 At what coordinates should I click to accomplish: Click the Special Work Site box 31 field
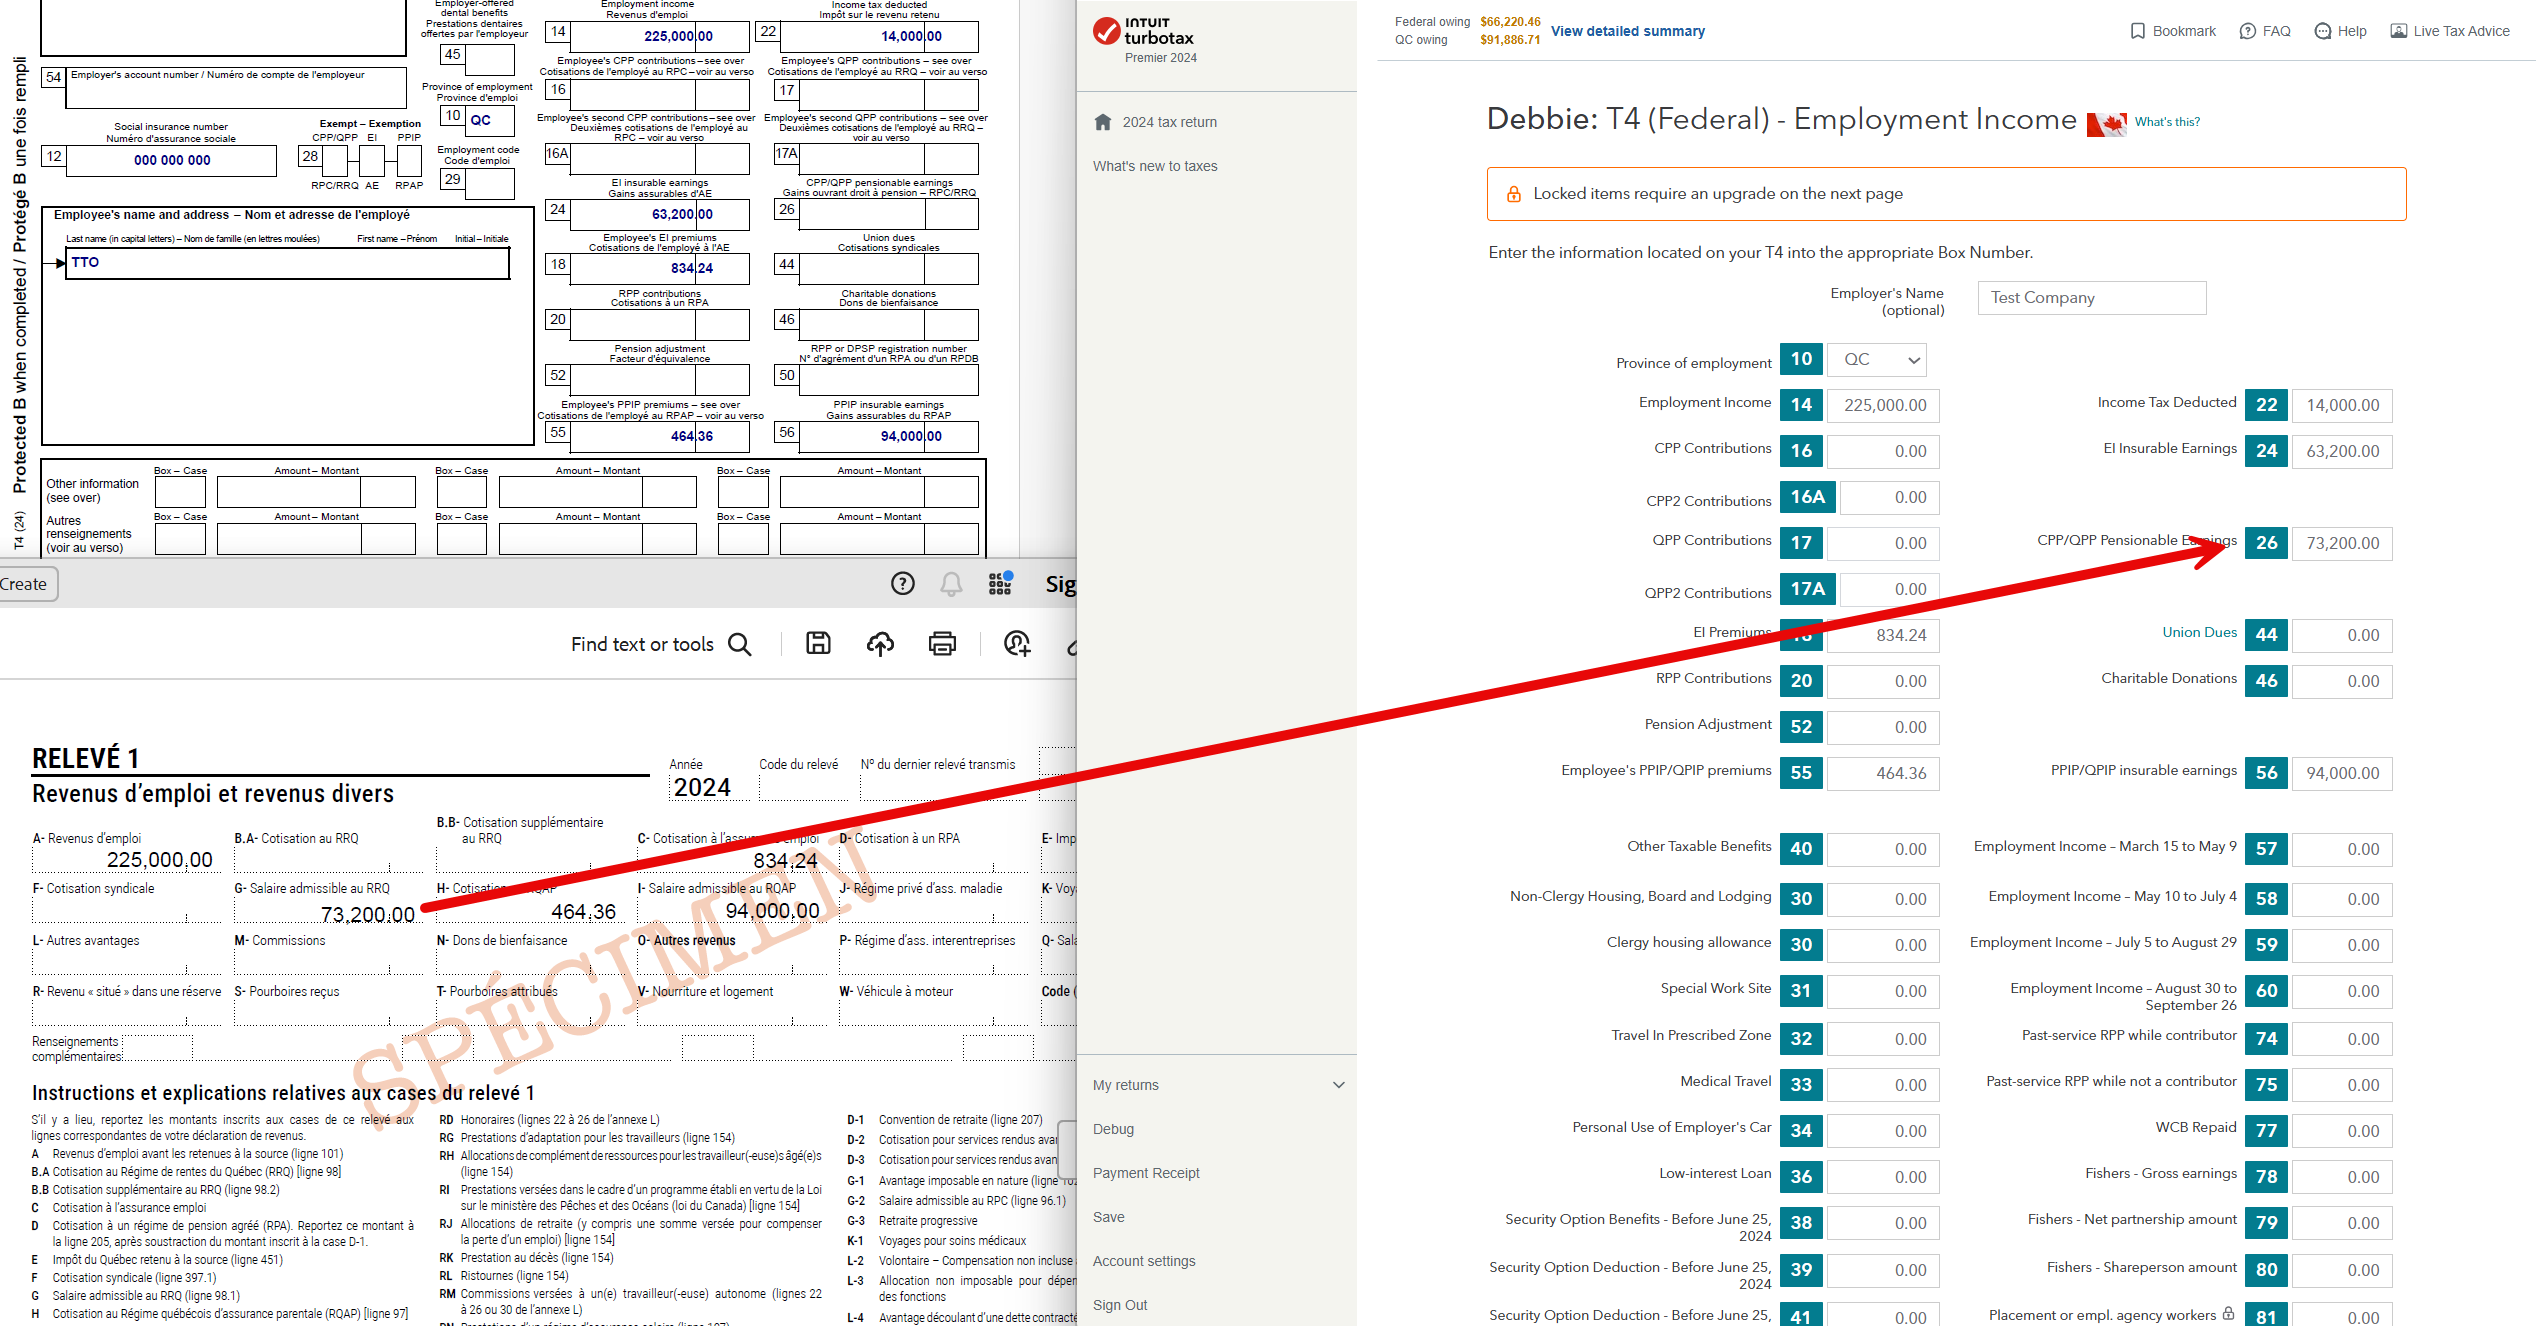[1884, 991]
